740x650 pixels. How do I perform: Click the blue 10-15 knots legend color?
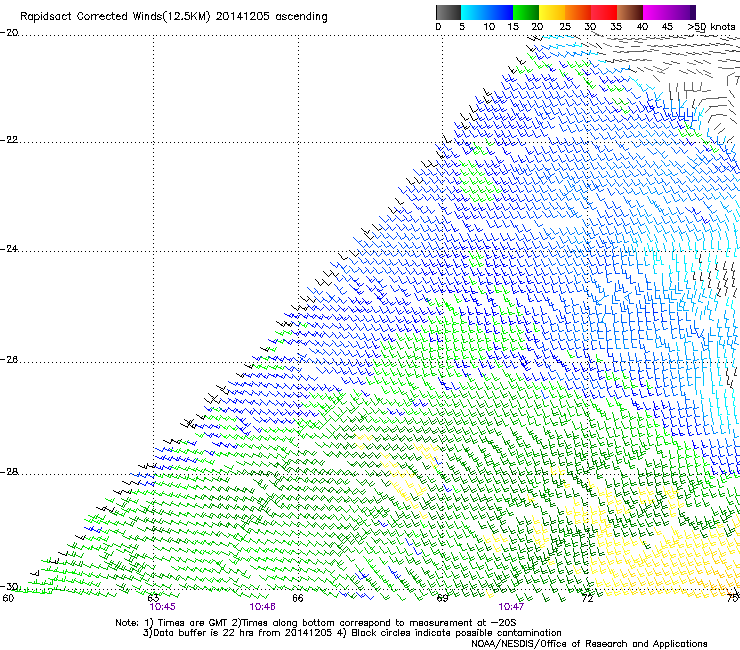click(x=500, y=12)
